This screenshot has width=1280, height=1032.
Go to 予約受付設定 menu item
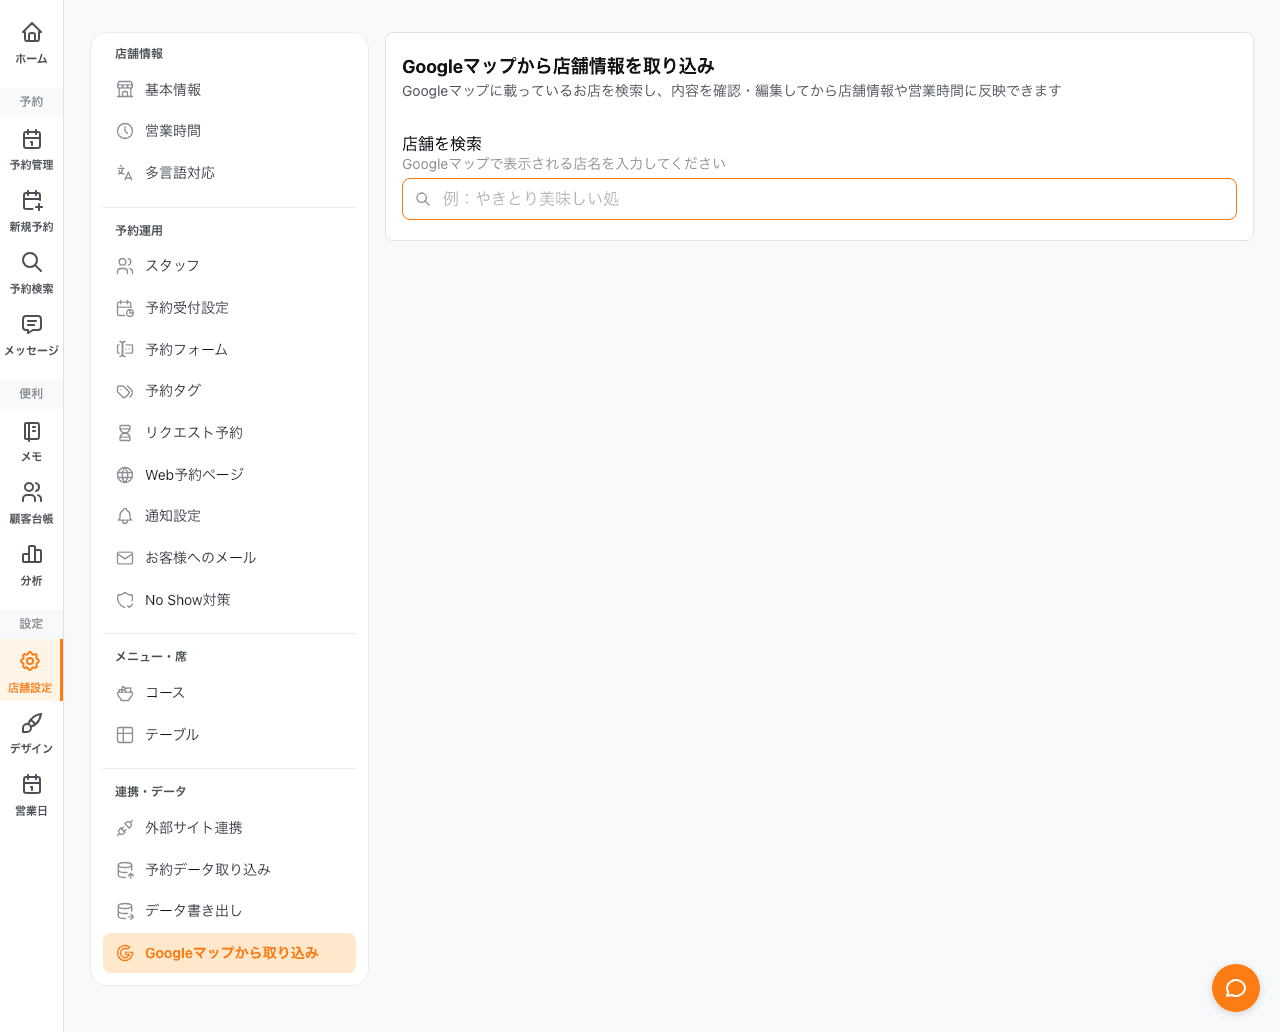[x=229, y=308]
